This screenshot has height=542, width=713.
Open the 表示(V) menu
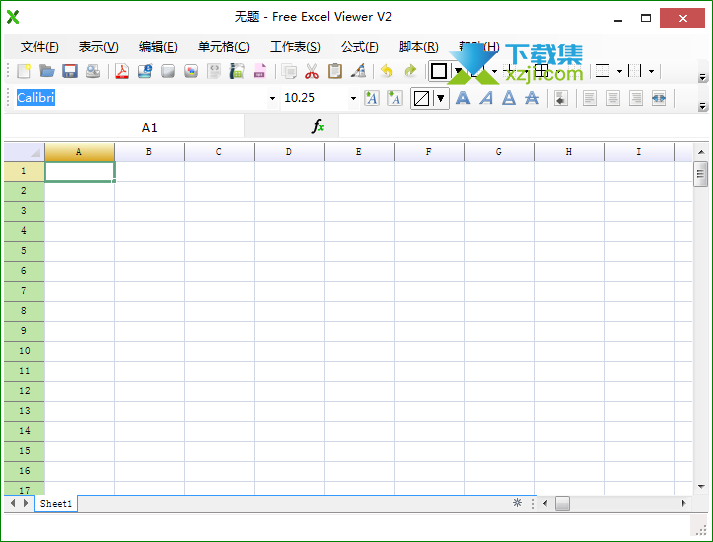click(x=98, y=46)
